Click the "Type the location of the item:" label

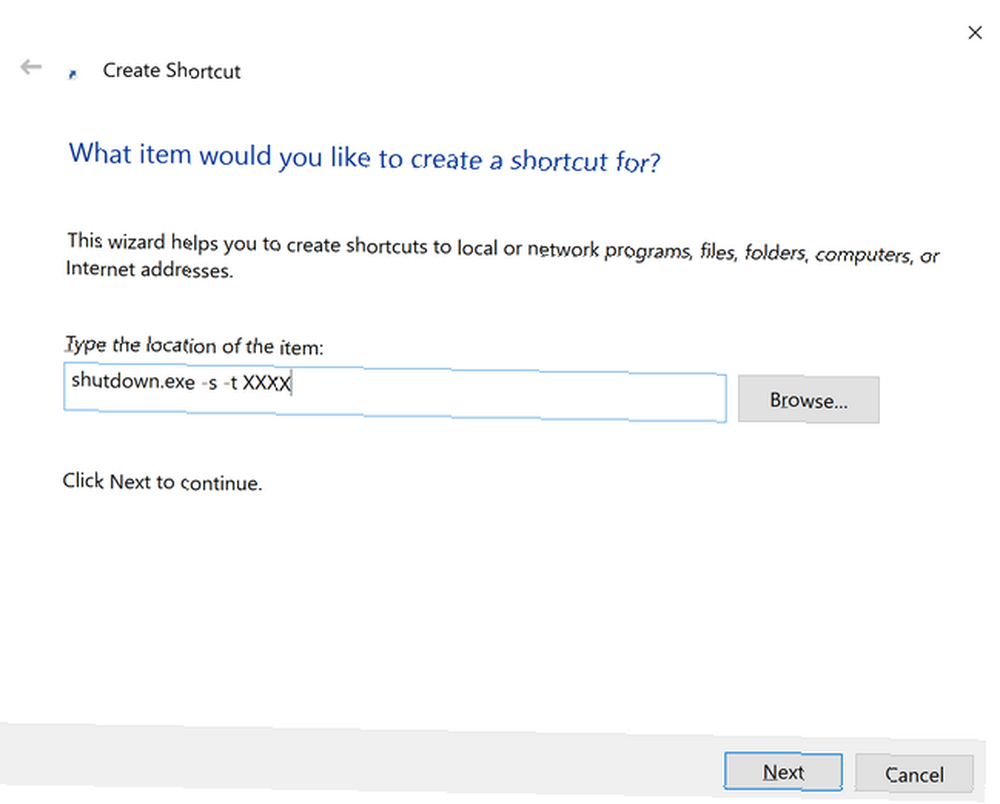[195, 346]
